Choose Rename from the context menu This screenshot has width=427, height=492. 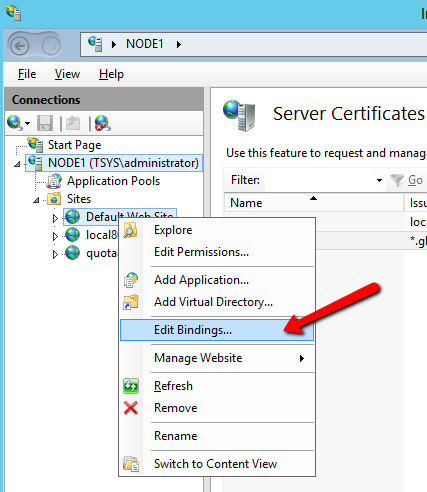click(x=217, y=436)
